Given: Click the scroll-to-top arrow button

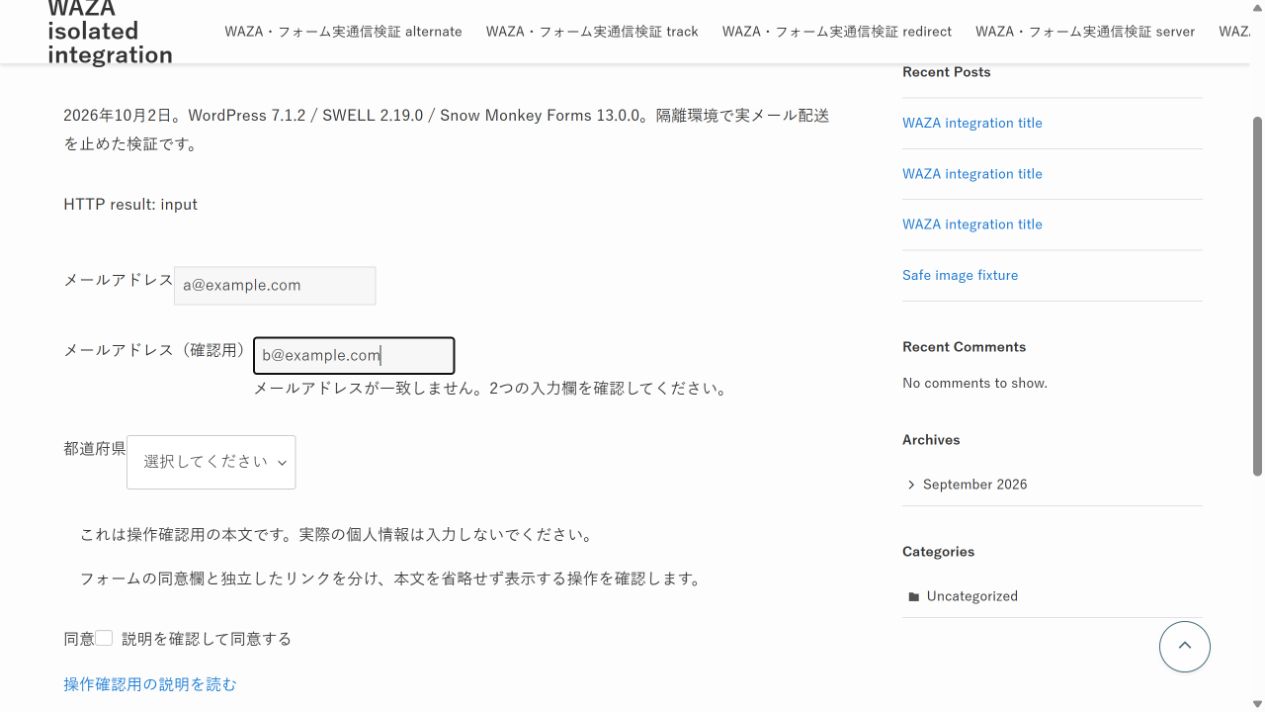Looking at the screenshot, I should (1184, 646).
